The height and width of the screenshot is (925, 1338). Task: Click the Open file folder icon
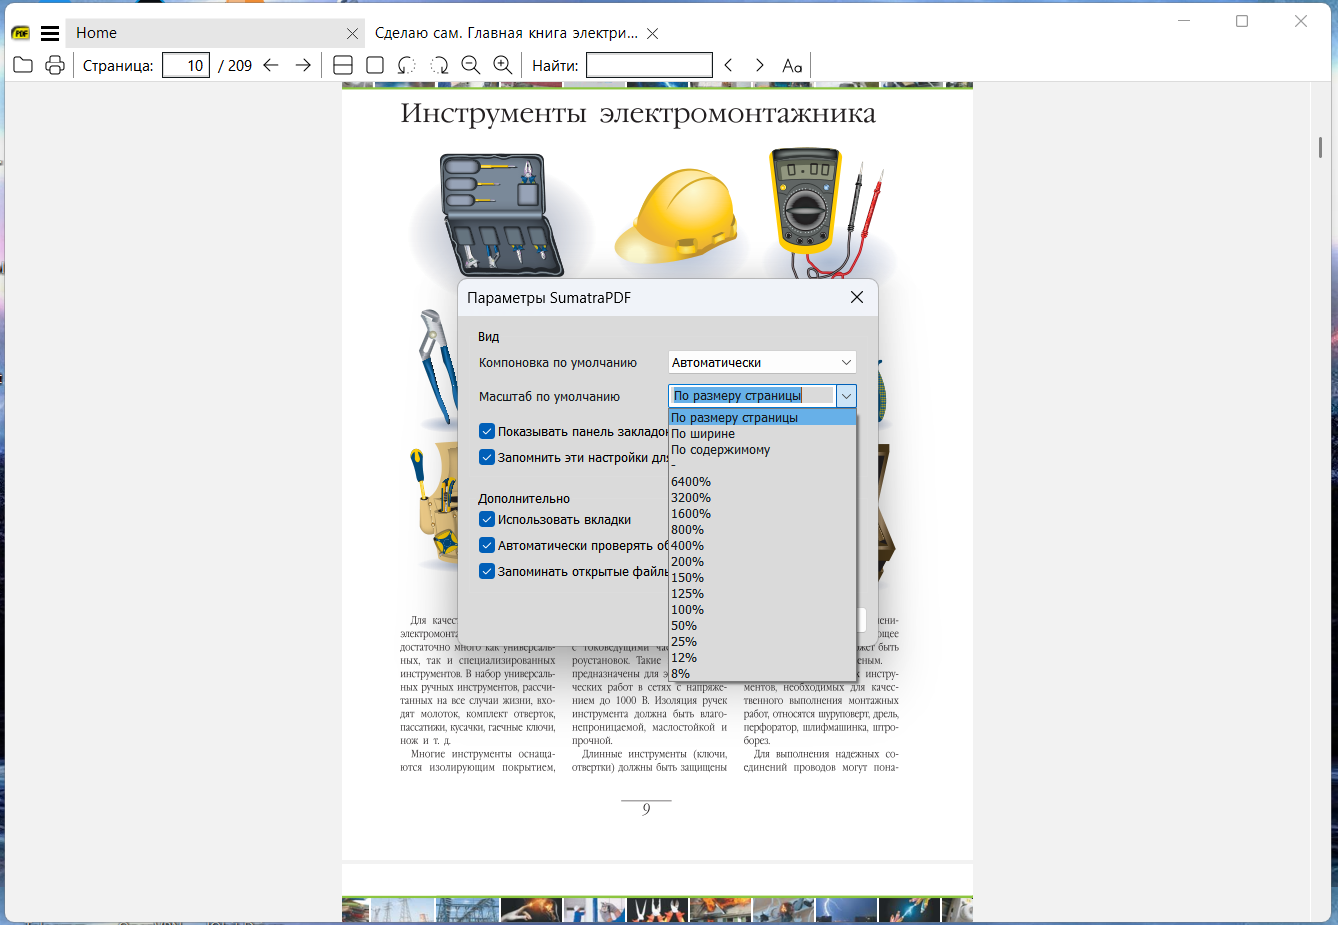click(23, 66)
